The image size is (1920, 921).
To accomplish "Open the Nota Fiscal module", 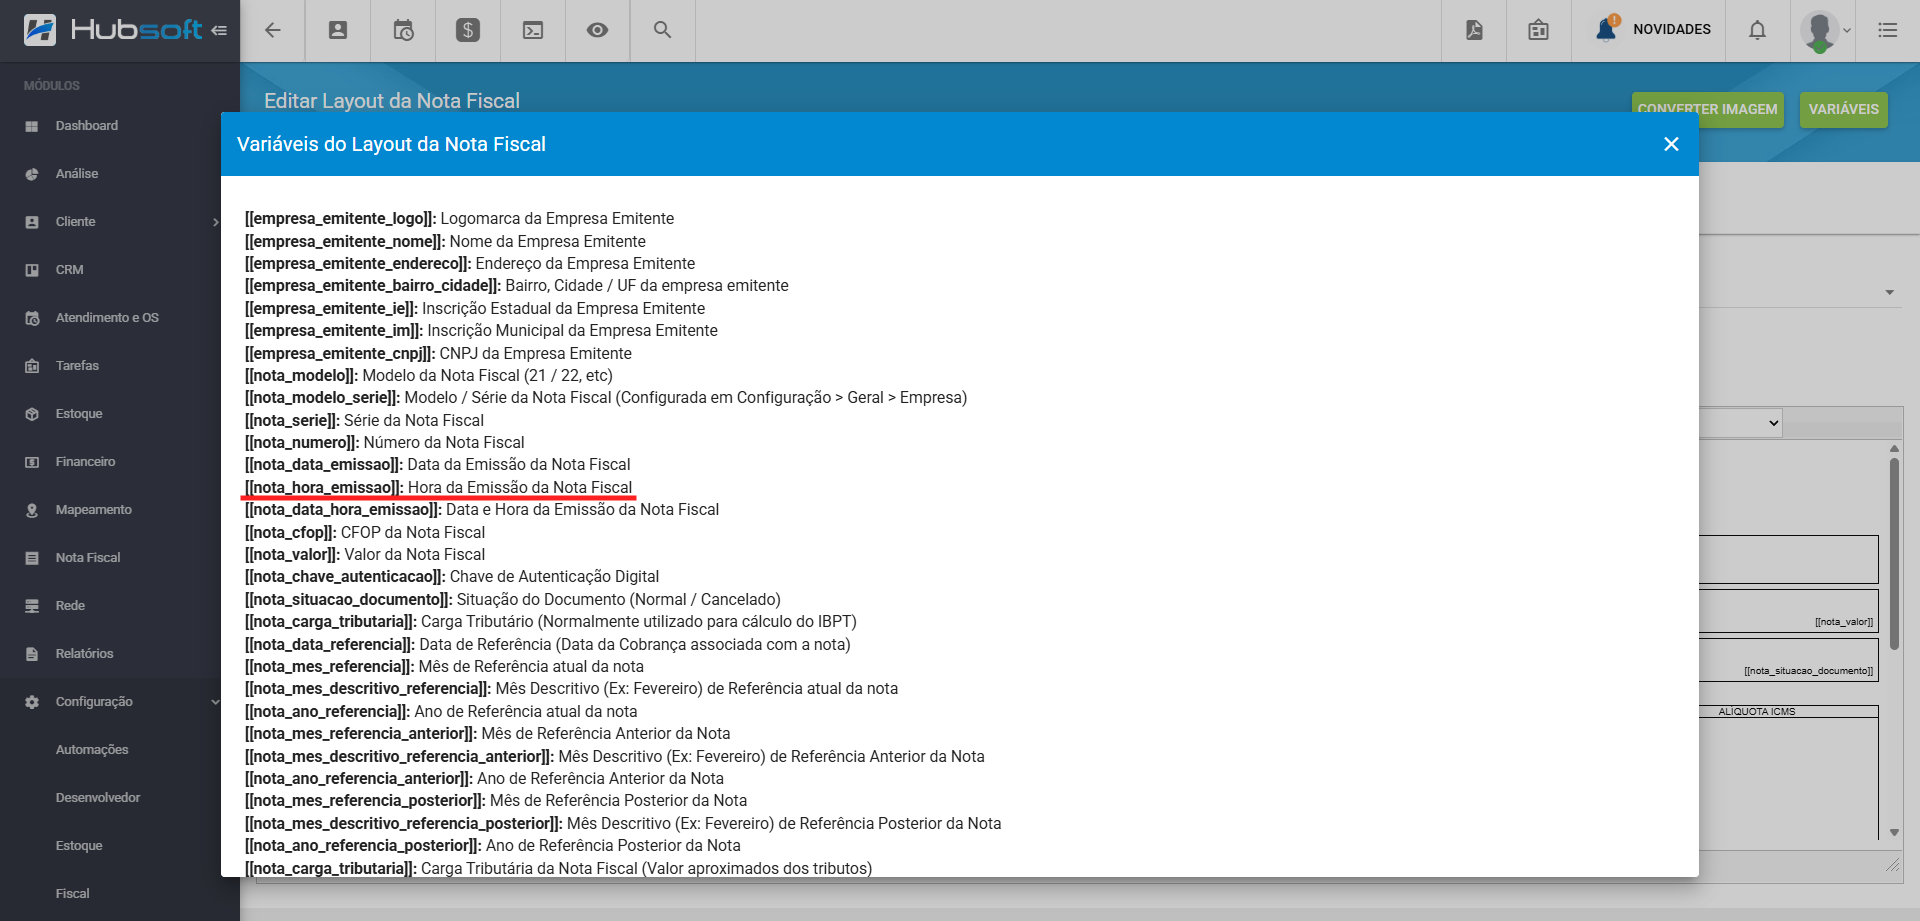I will [x=88, y=558].
